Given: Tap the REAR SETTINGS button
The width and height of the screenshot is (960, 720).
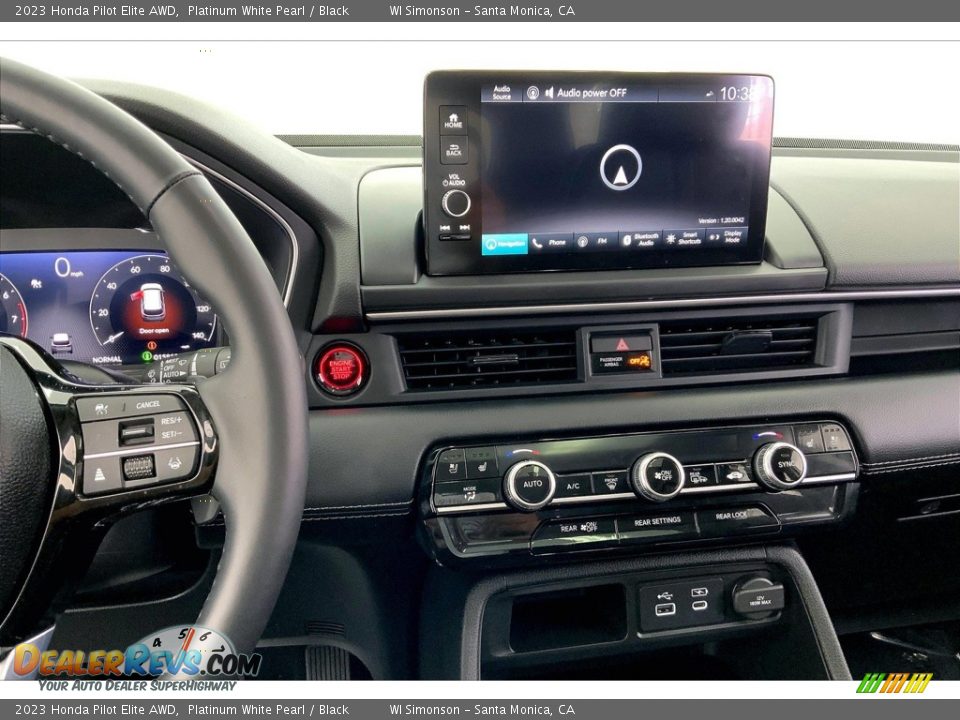Looking at the screenshot, I should pyautogui.click(x=657, y=522).
